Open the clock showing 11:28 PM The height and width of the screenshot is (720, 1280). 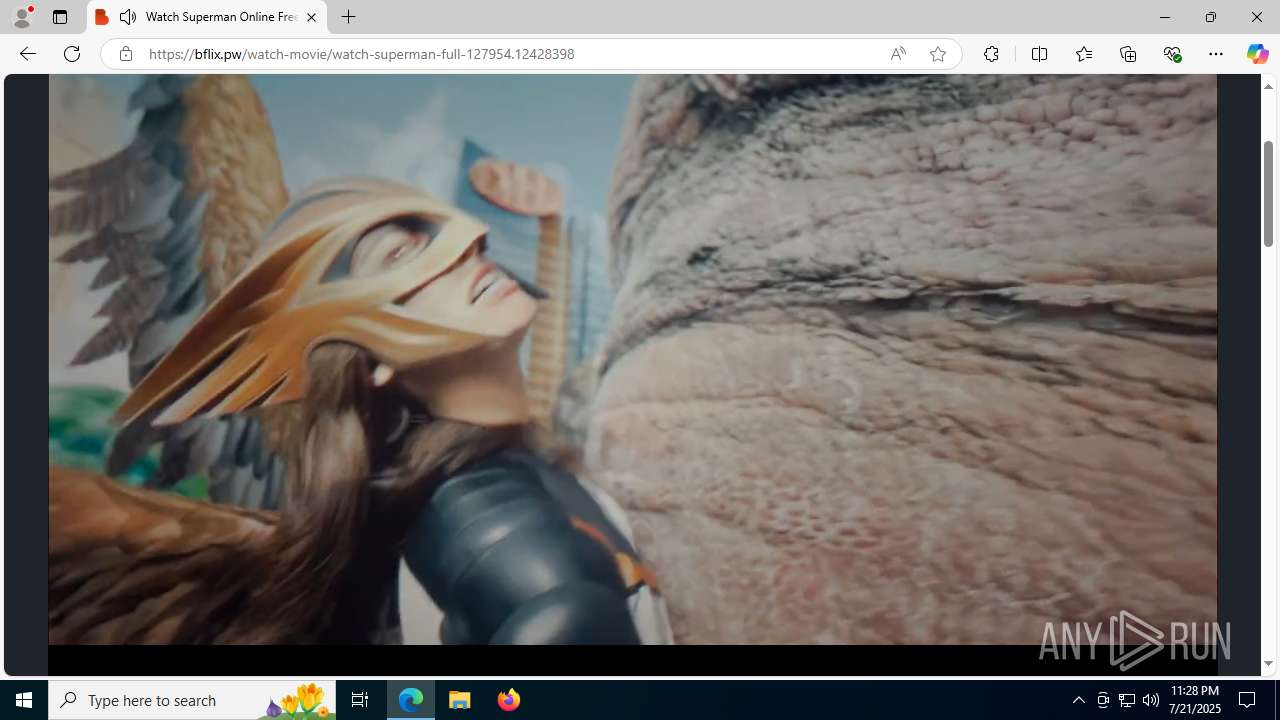(1195, 700)
